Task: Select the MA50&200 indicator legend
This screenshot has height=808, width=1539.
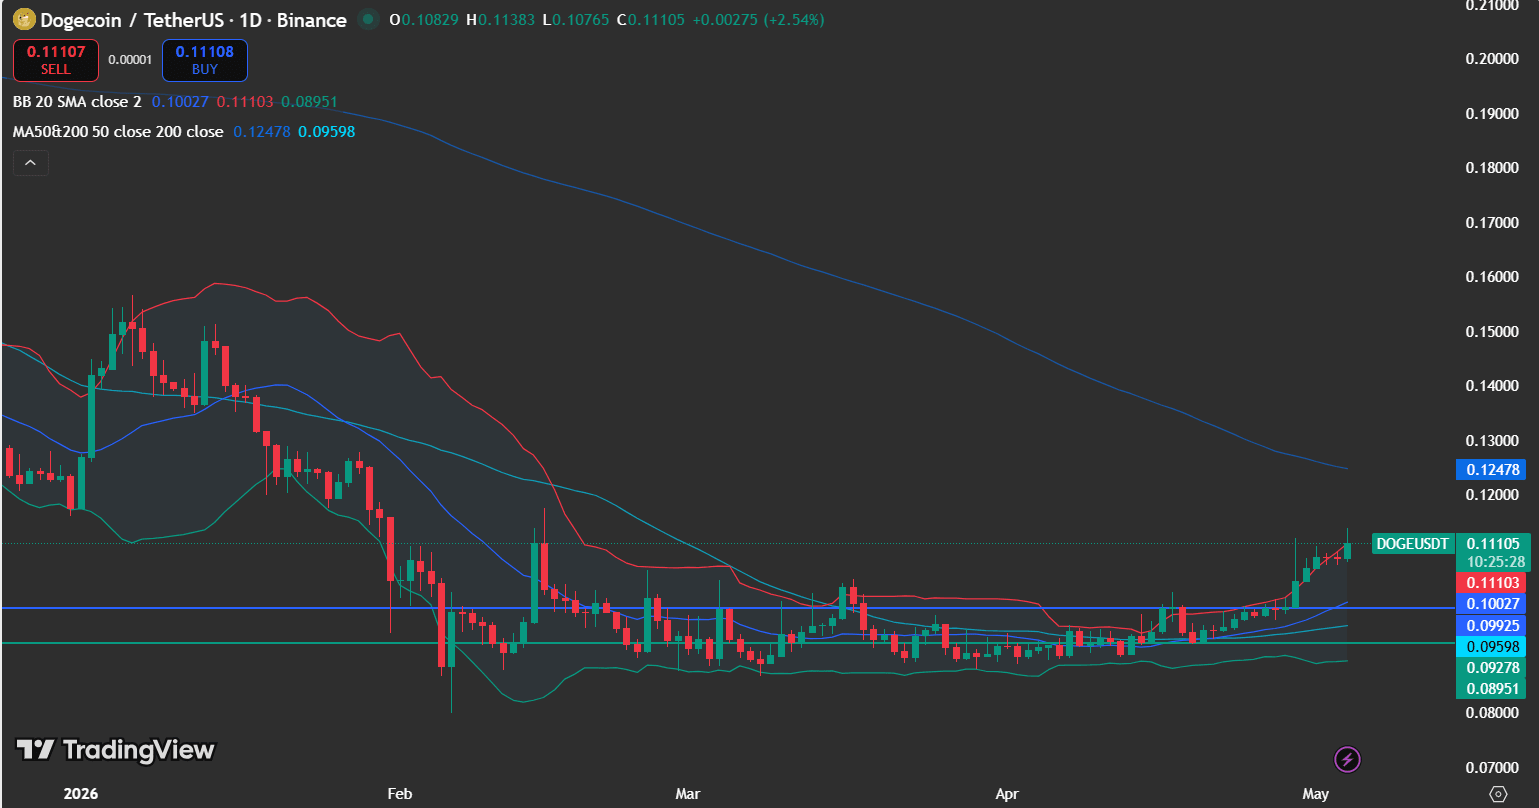Action: 118,132
